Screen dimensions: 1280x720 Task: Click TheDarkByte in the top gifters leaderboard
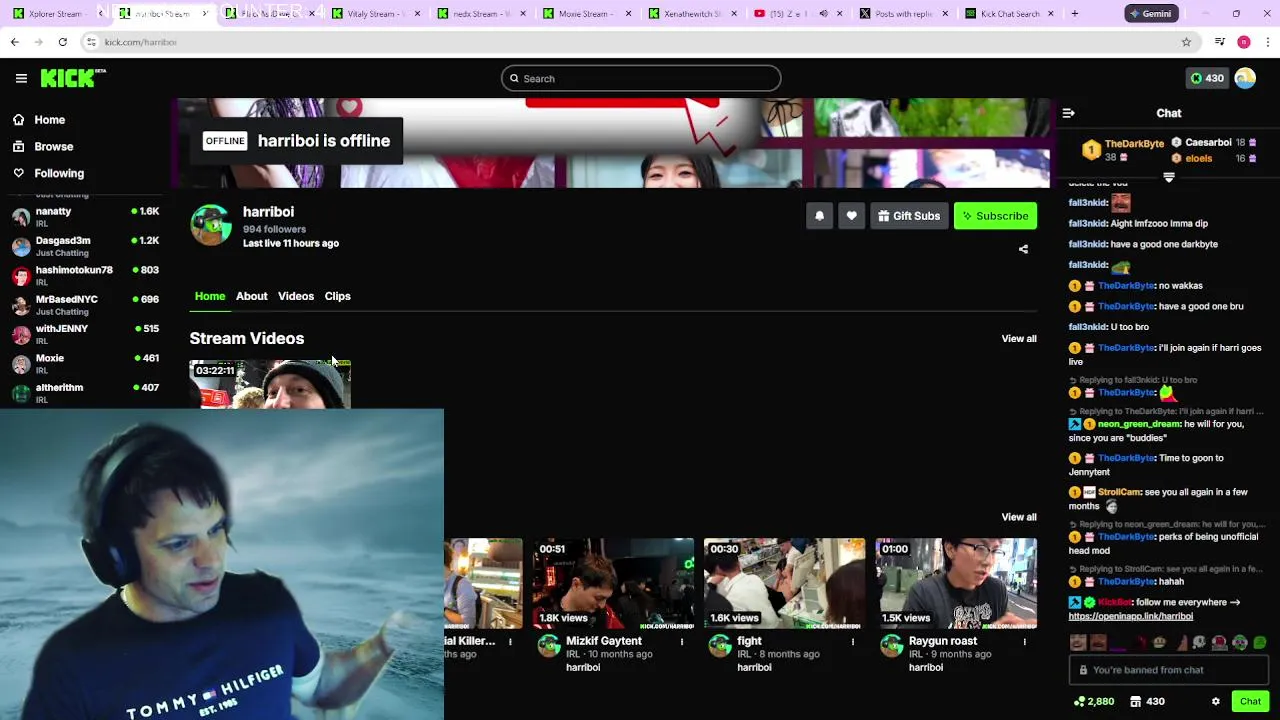click(1134, 144)
